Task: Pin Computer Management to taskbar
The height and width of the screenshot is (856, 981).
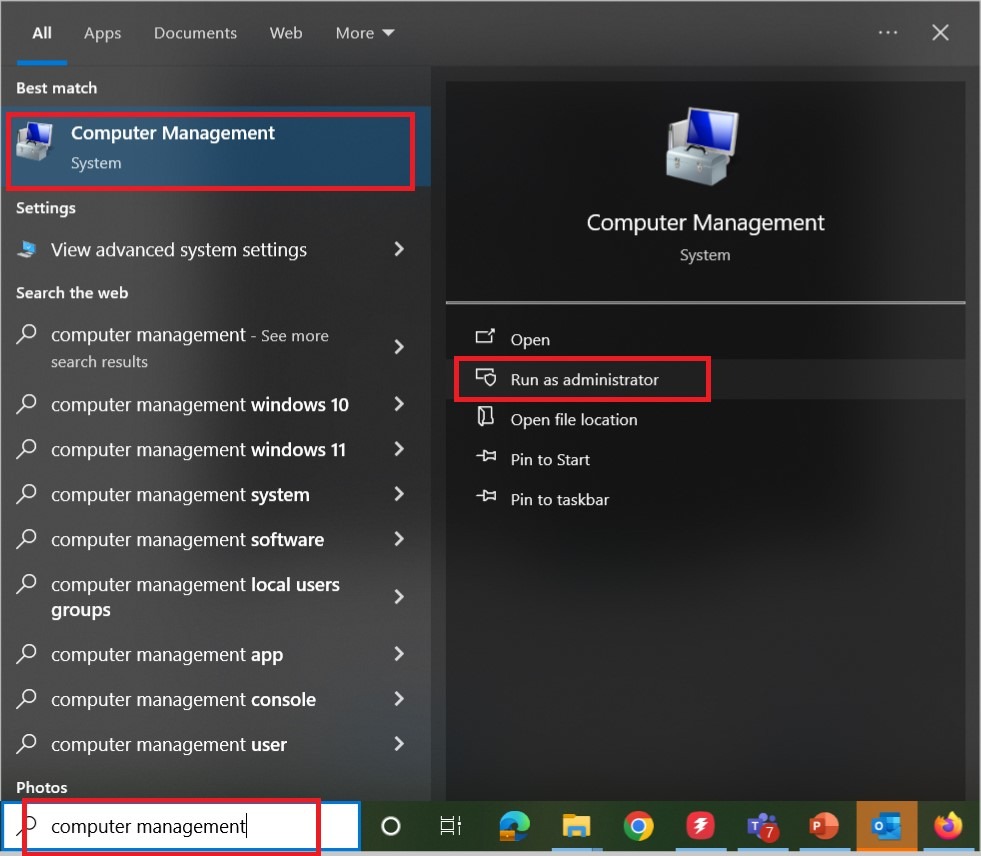Action: click(559, 500)
